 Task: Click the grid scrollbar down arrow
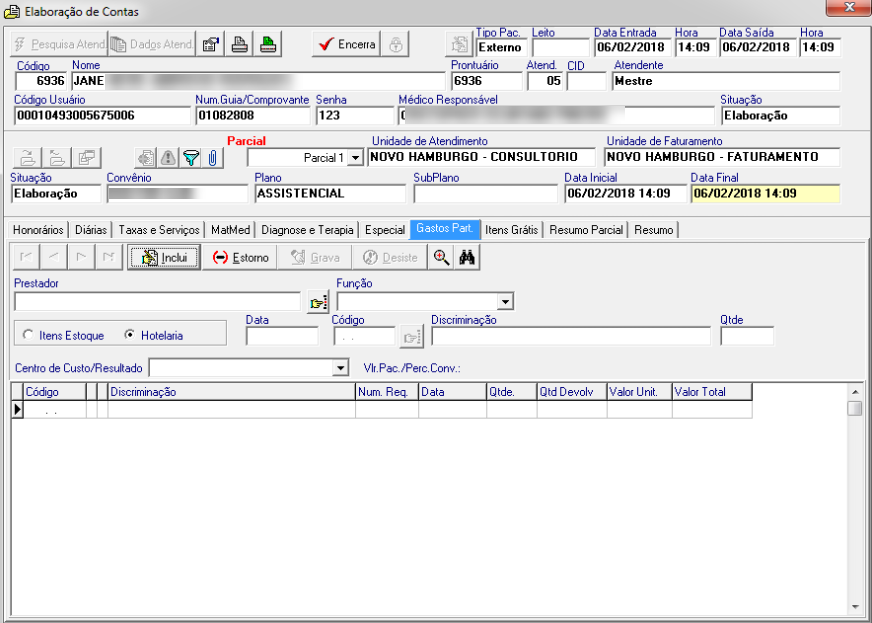coord(855,606)
